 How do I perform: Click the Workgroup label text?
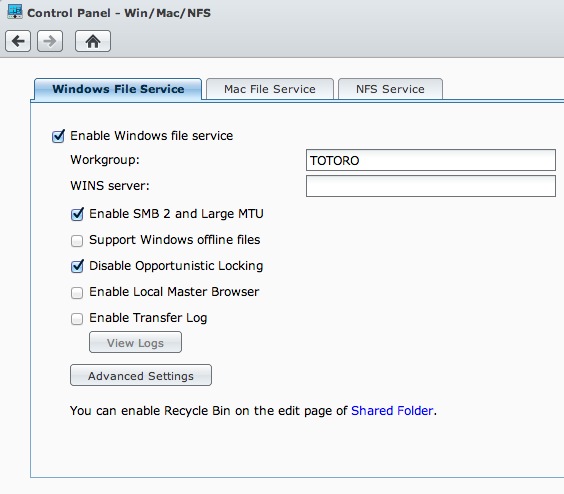(105, 160)
